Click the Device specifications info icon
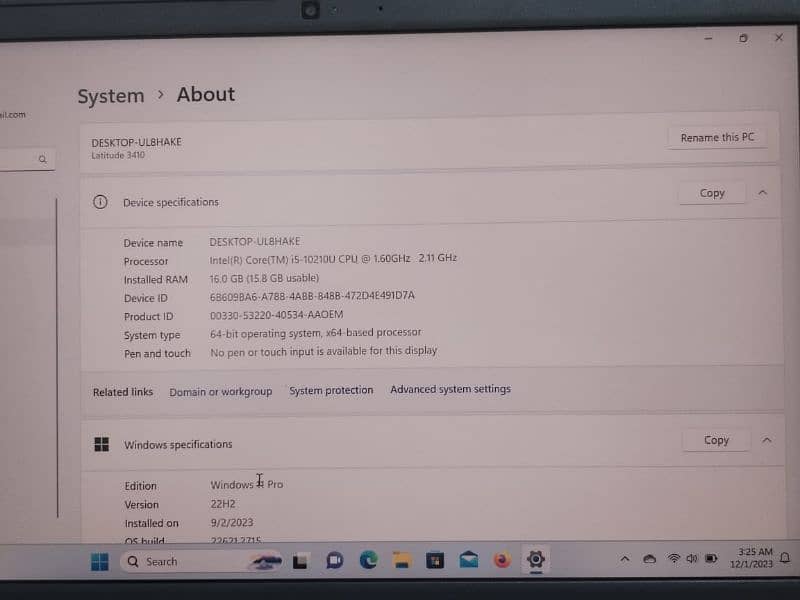800x600 pixels. (100, 202)
